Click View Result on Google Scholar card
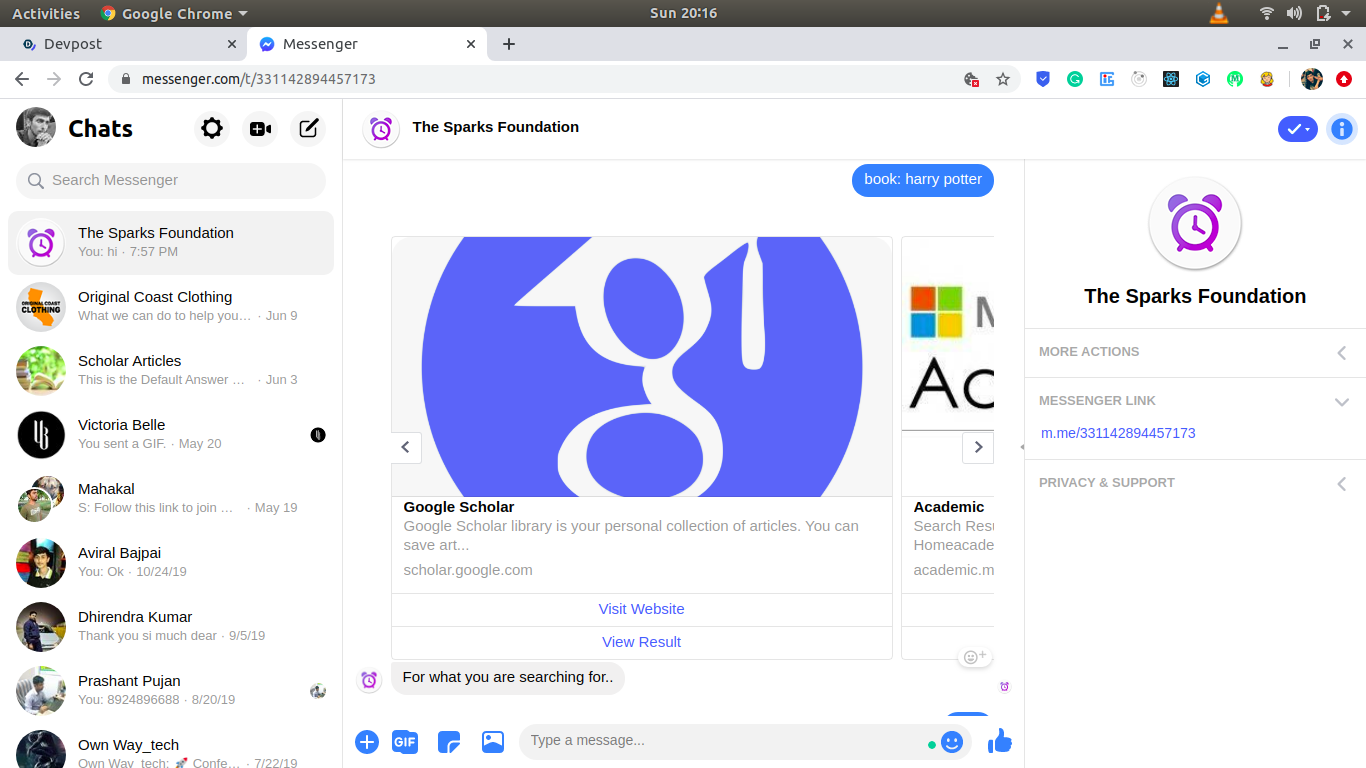Screen dimensions: 1366x768 (642, 642)
